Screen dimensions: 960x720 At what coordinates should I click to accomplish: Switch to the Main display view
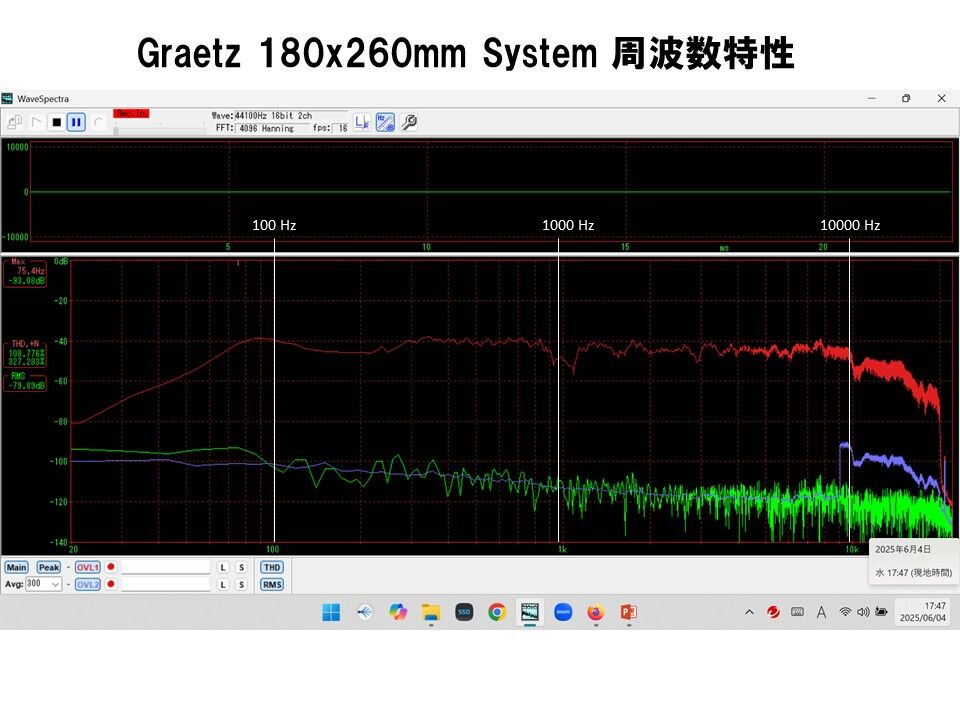[x=17, y=567]
